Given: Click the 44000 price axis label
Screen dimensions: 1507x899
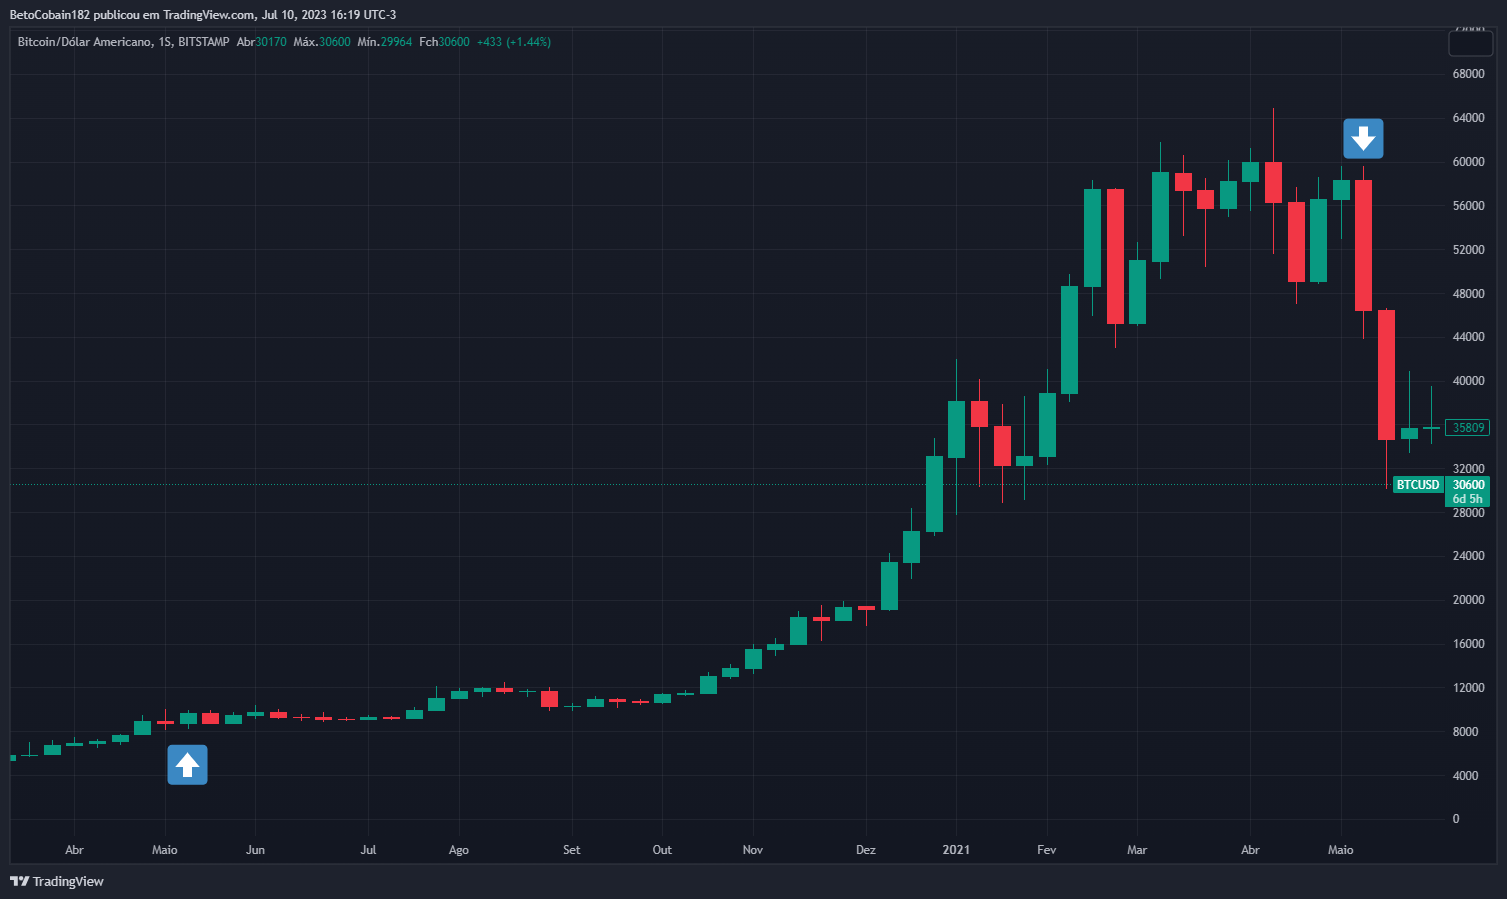Looking at the screenshot, I should [x=1468, y=337].
